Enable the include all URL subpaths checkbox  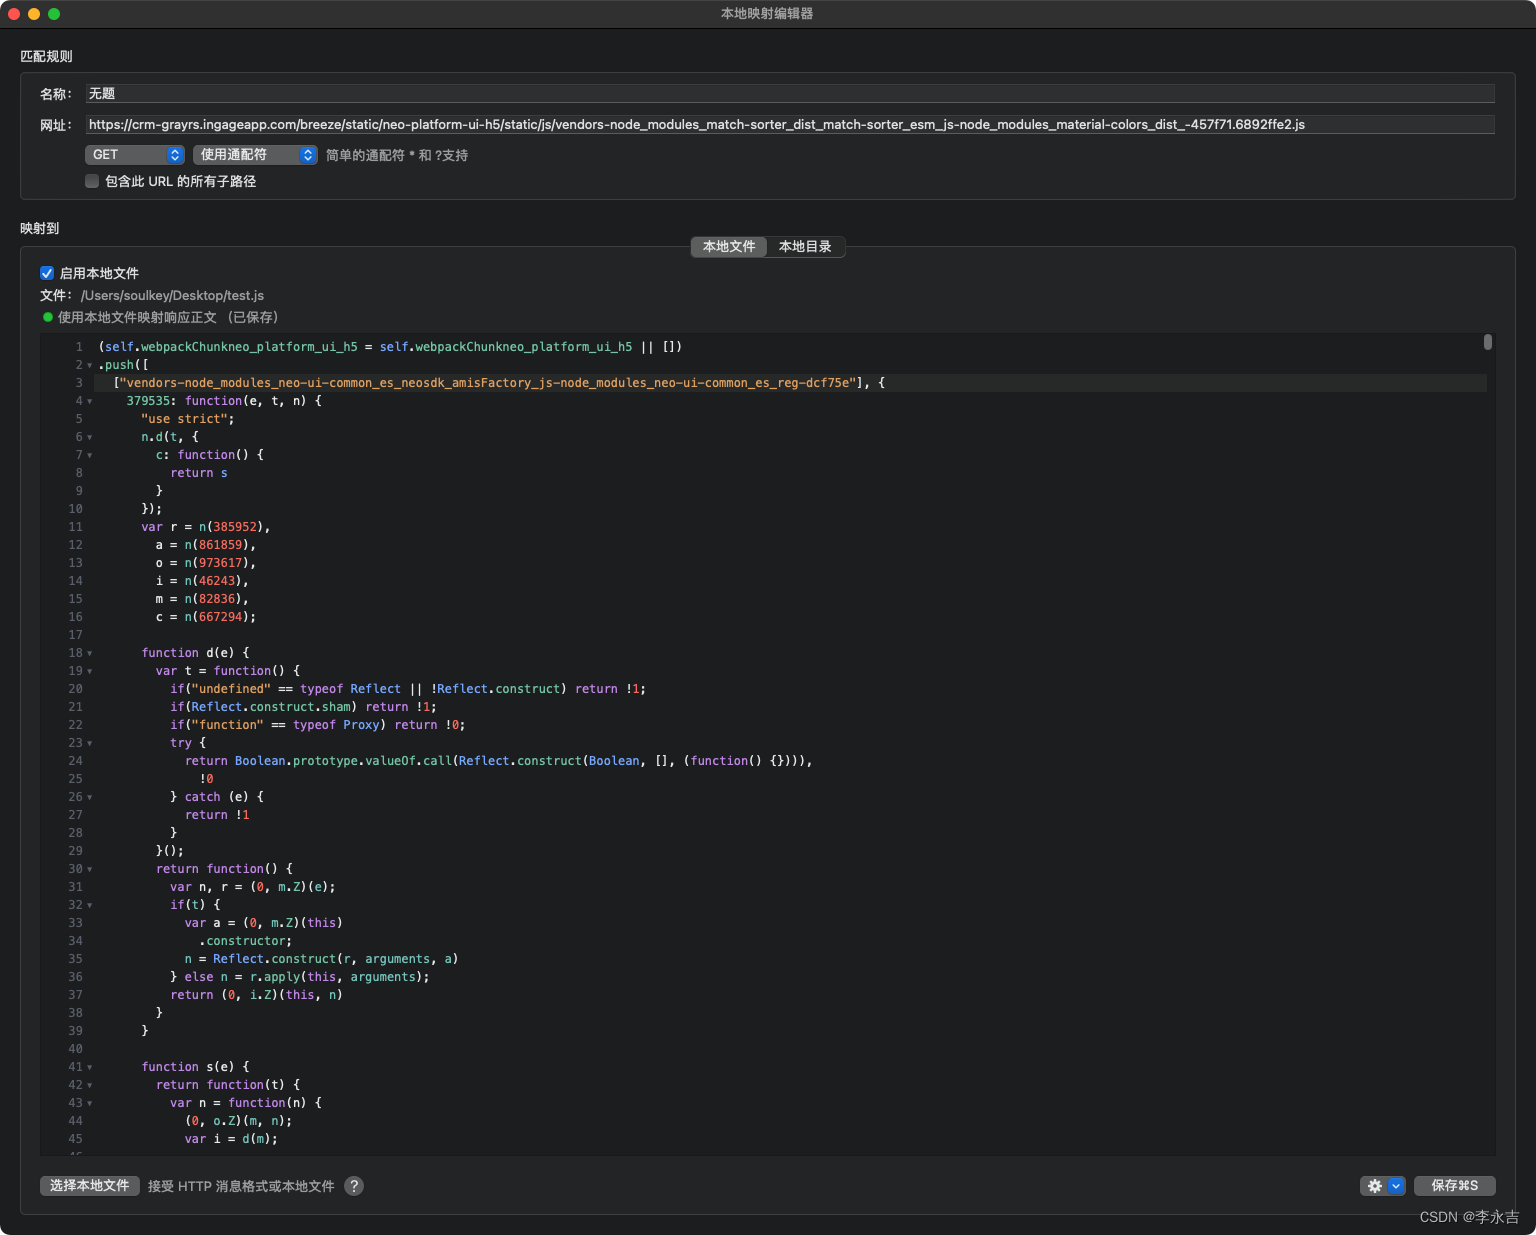click(92, 181)
